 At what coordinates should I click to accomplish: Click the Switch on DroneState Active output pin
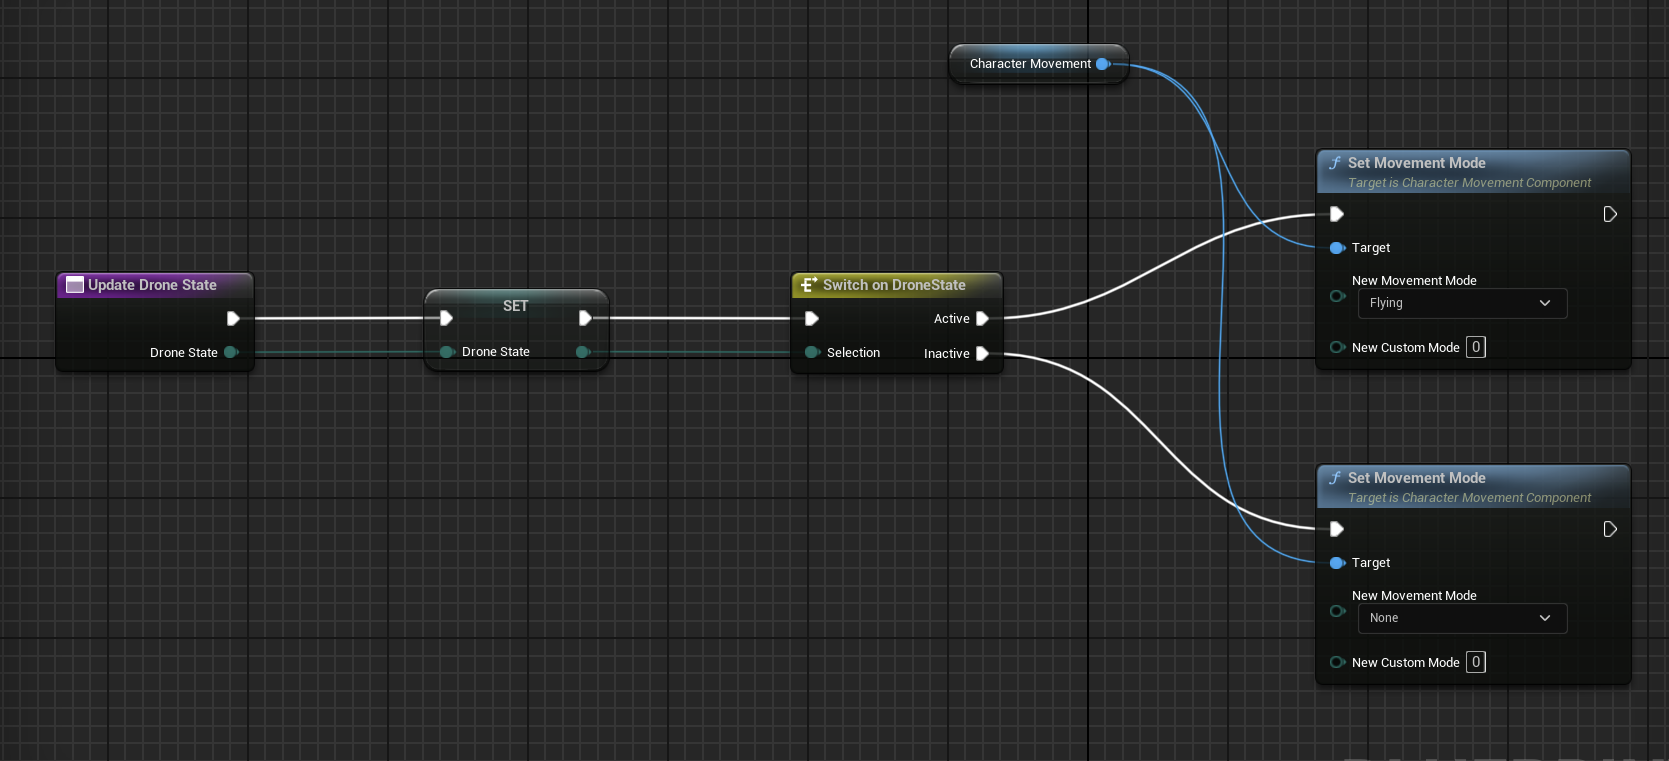pyautogui.click(x=982, y=319)
